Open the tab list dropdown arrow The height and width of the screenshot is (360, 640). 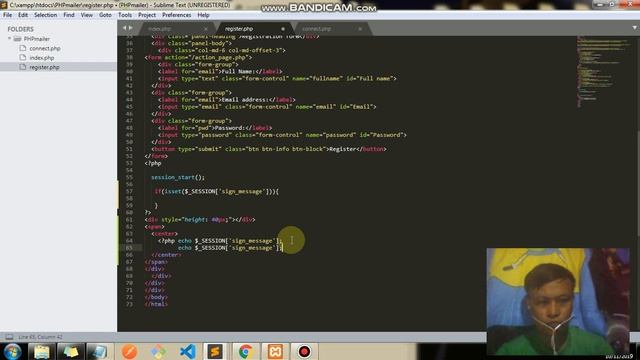tap(634, 28)
